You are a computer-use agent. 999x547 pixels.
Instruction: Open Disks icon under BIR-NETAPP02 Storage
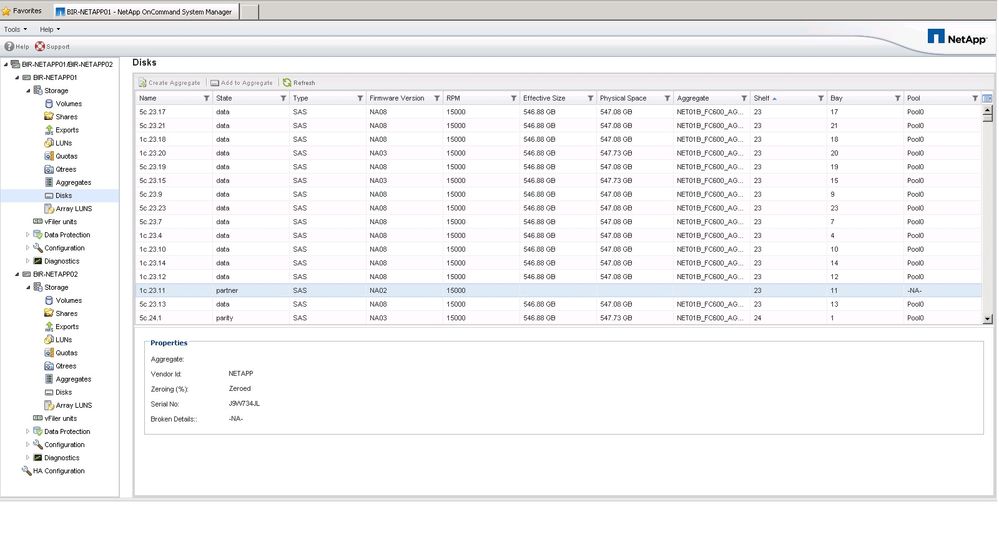pyautogui.click(x=49, y=392)
